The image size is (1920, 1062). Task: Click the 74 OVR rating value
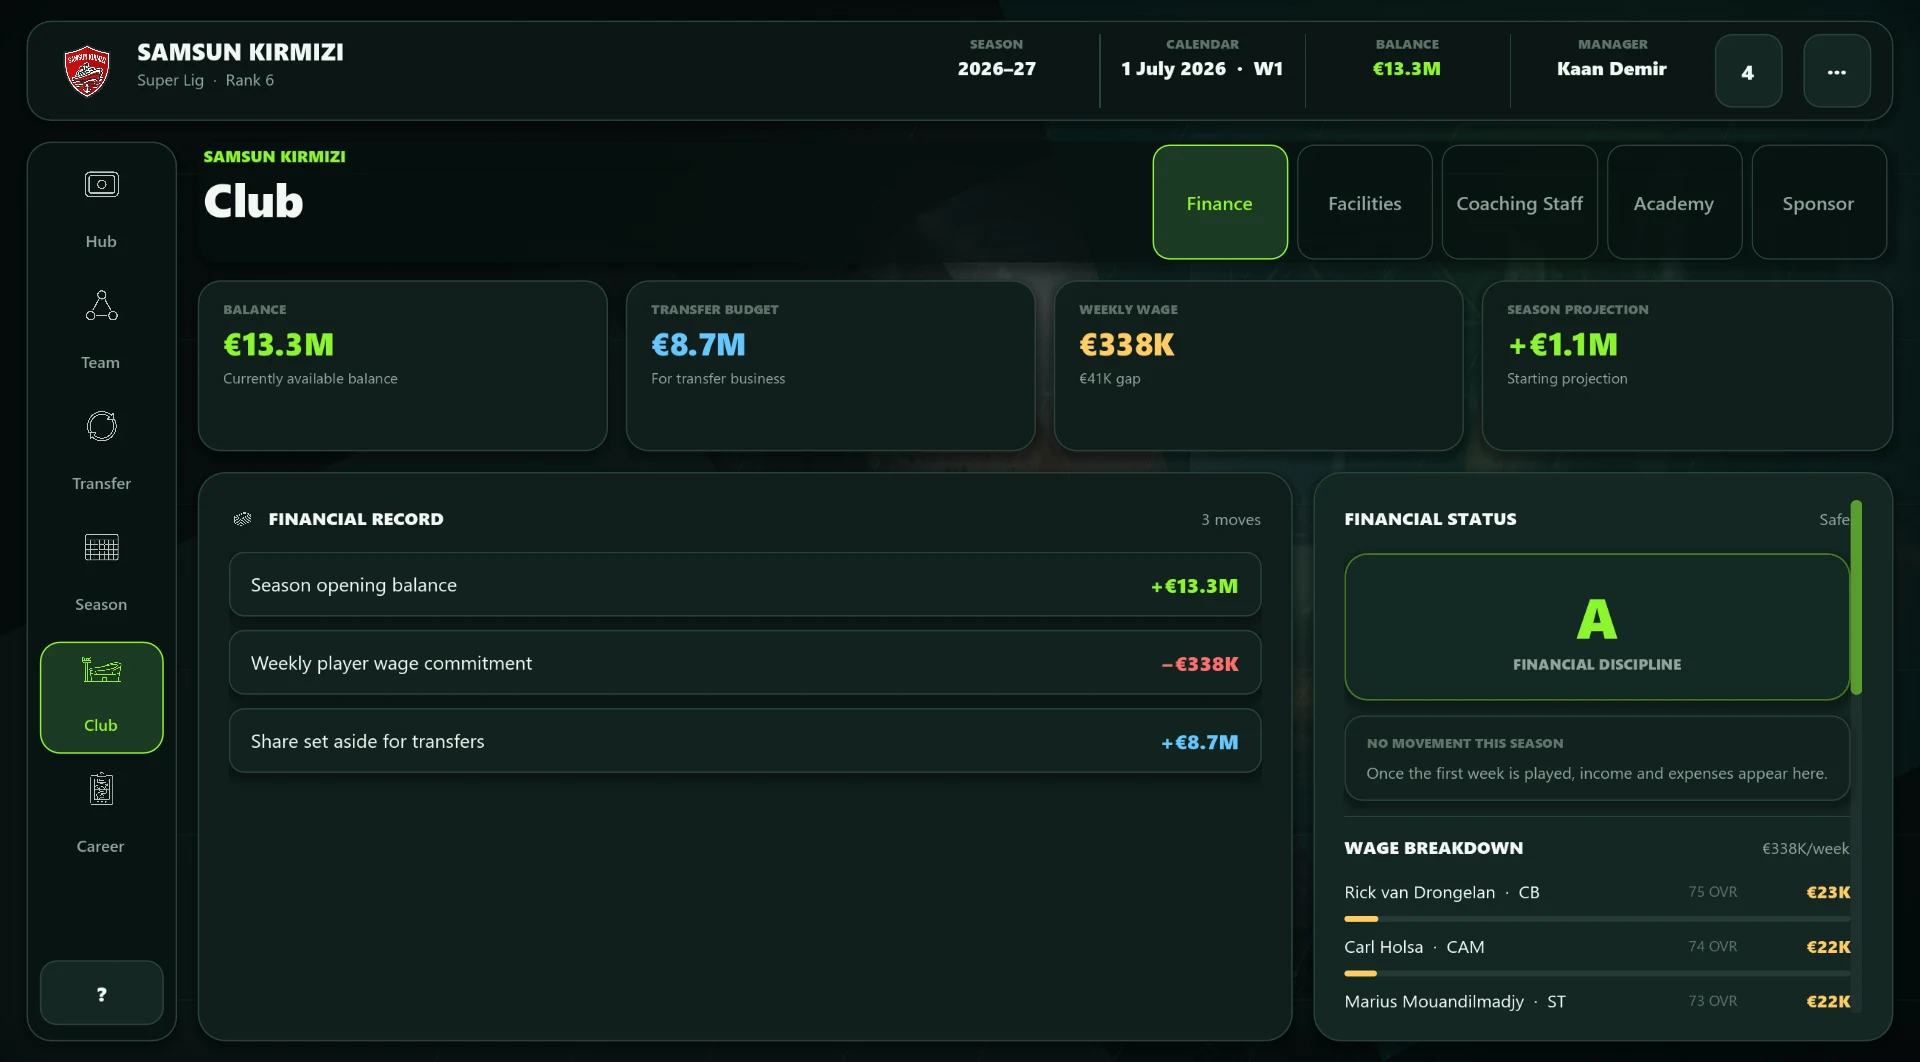[1713, 946]
